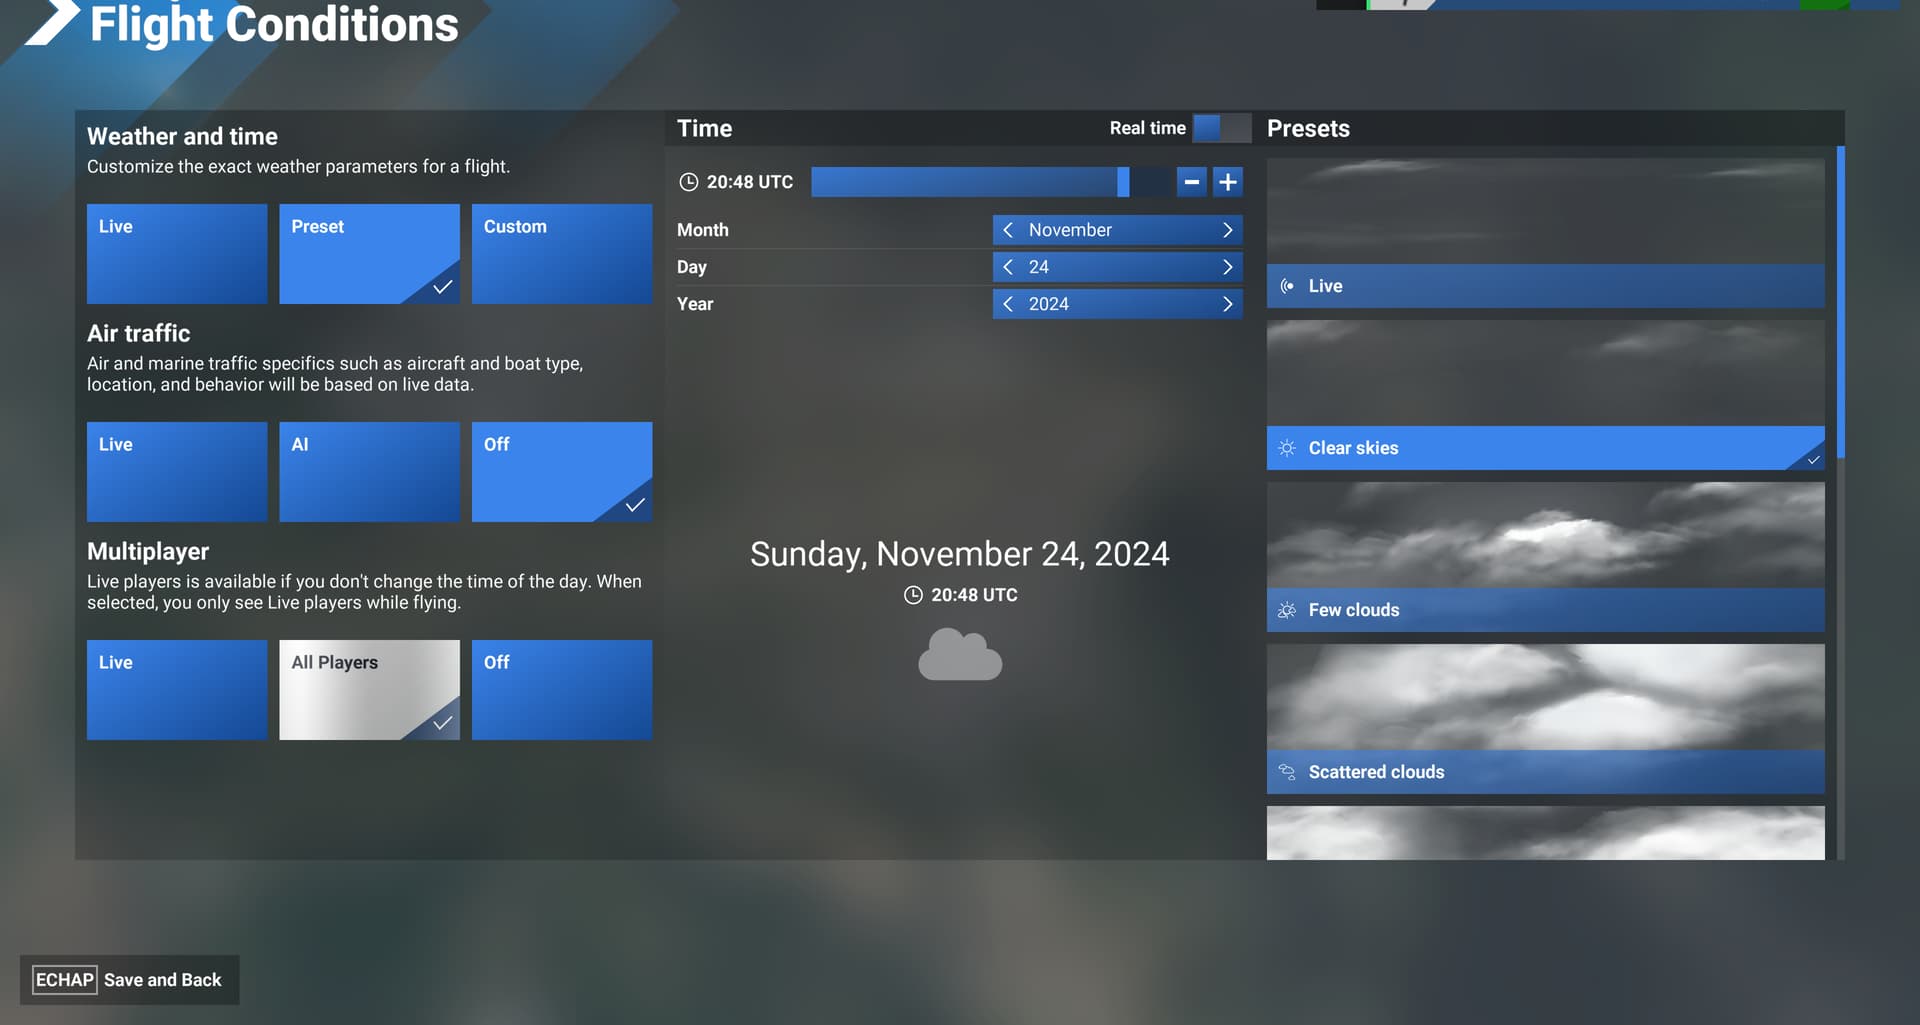Click the time-of-day slider track
Viewport: 1920px width, 1025px height.
[x=965, y=182]
